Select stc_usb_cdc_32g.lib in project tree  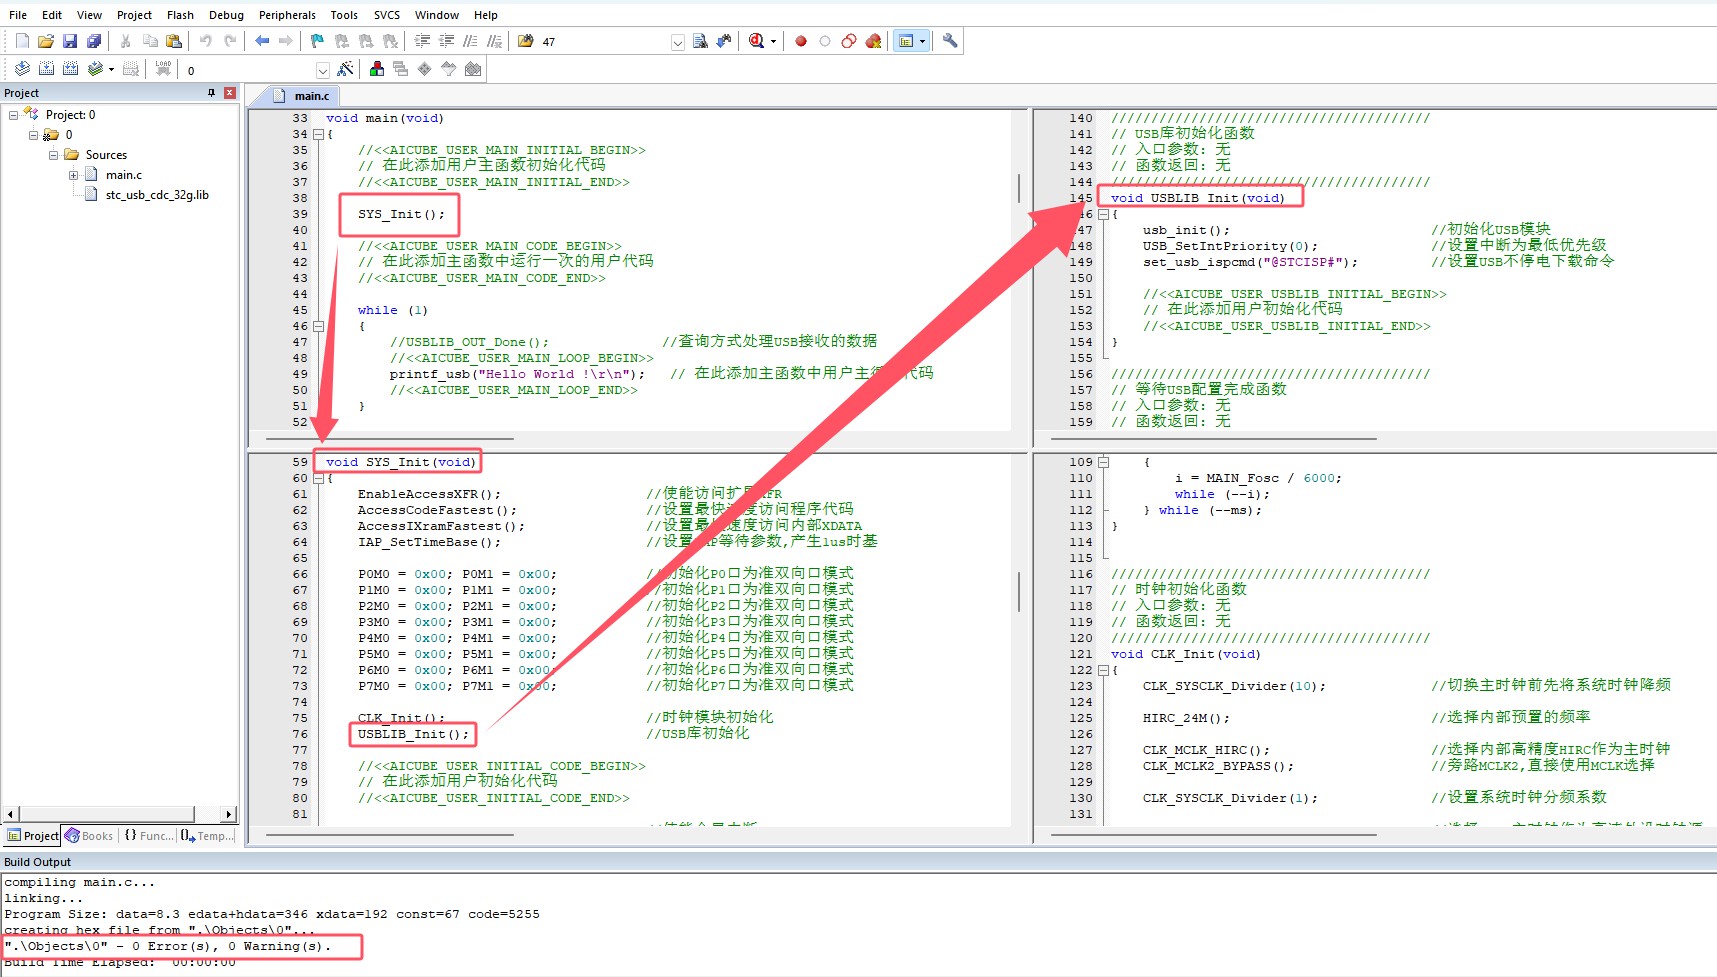click(157, 195)
